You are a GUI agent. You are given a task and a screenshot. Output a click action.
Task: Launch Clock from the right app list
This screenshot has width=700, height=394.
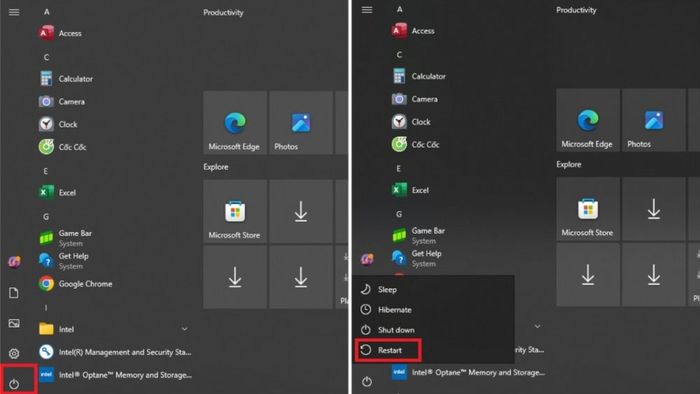[411, 122]
